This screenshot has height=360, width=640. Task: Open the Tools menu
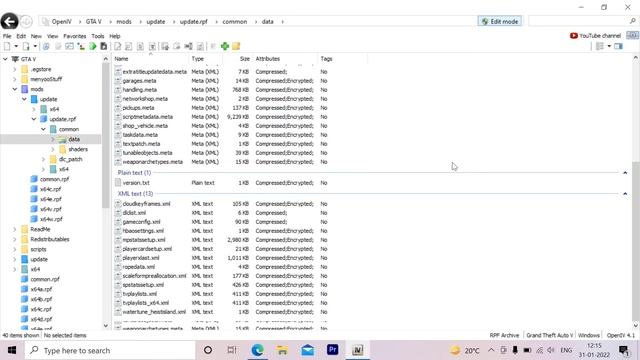coord(98,36)
